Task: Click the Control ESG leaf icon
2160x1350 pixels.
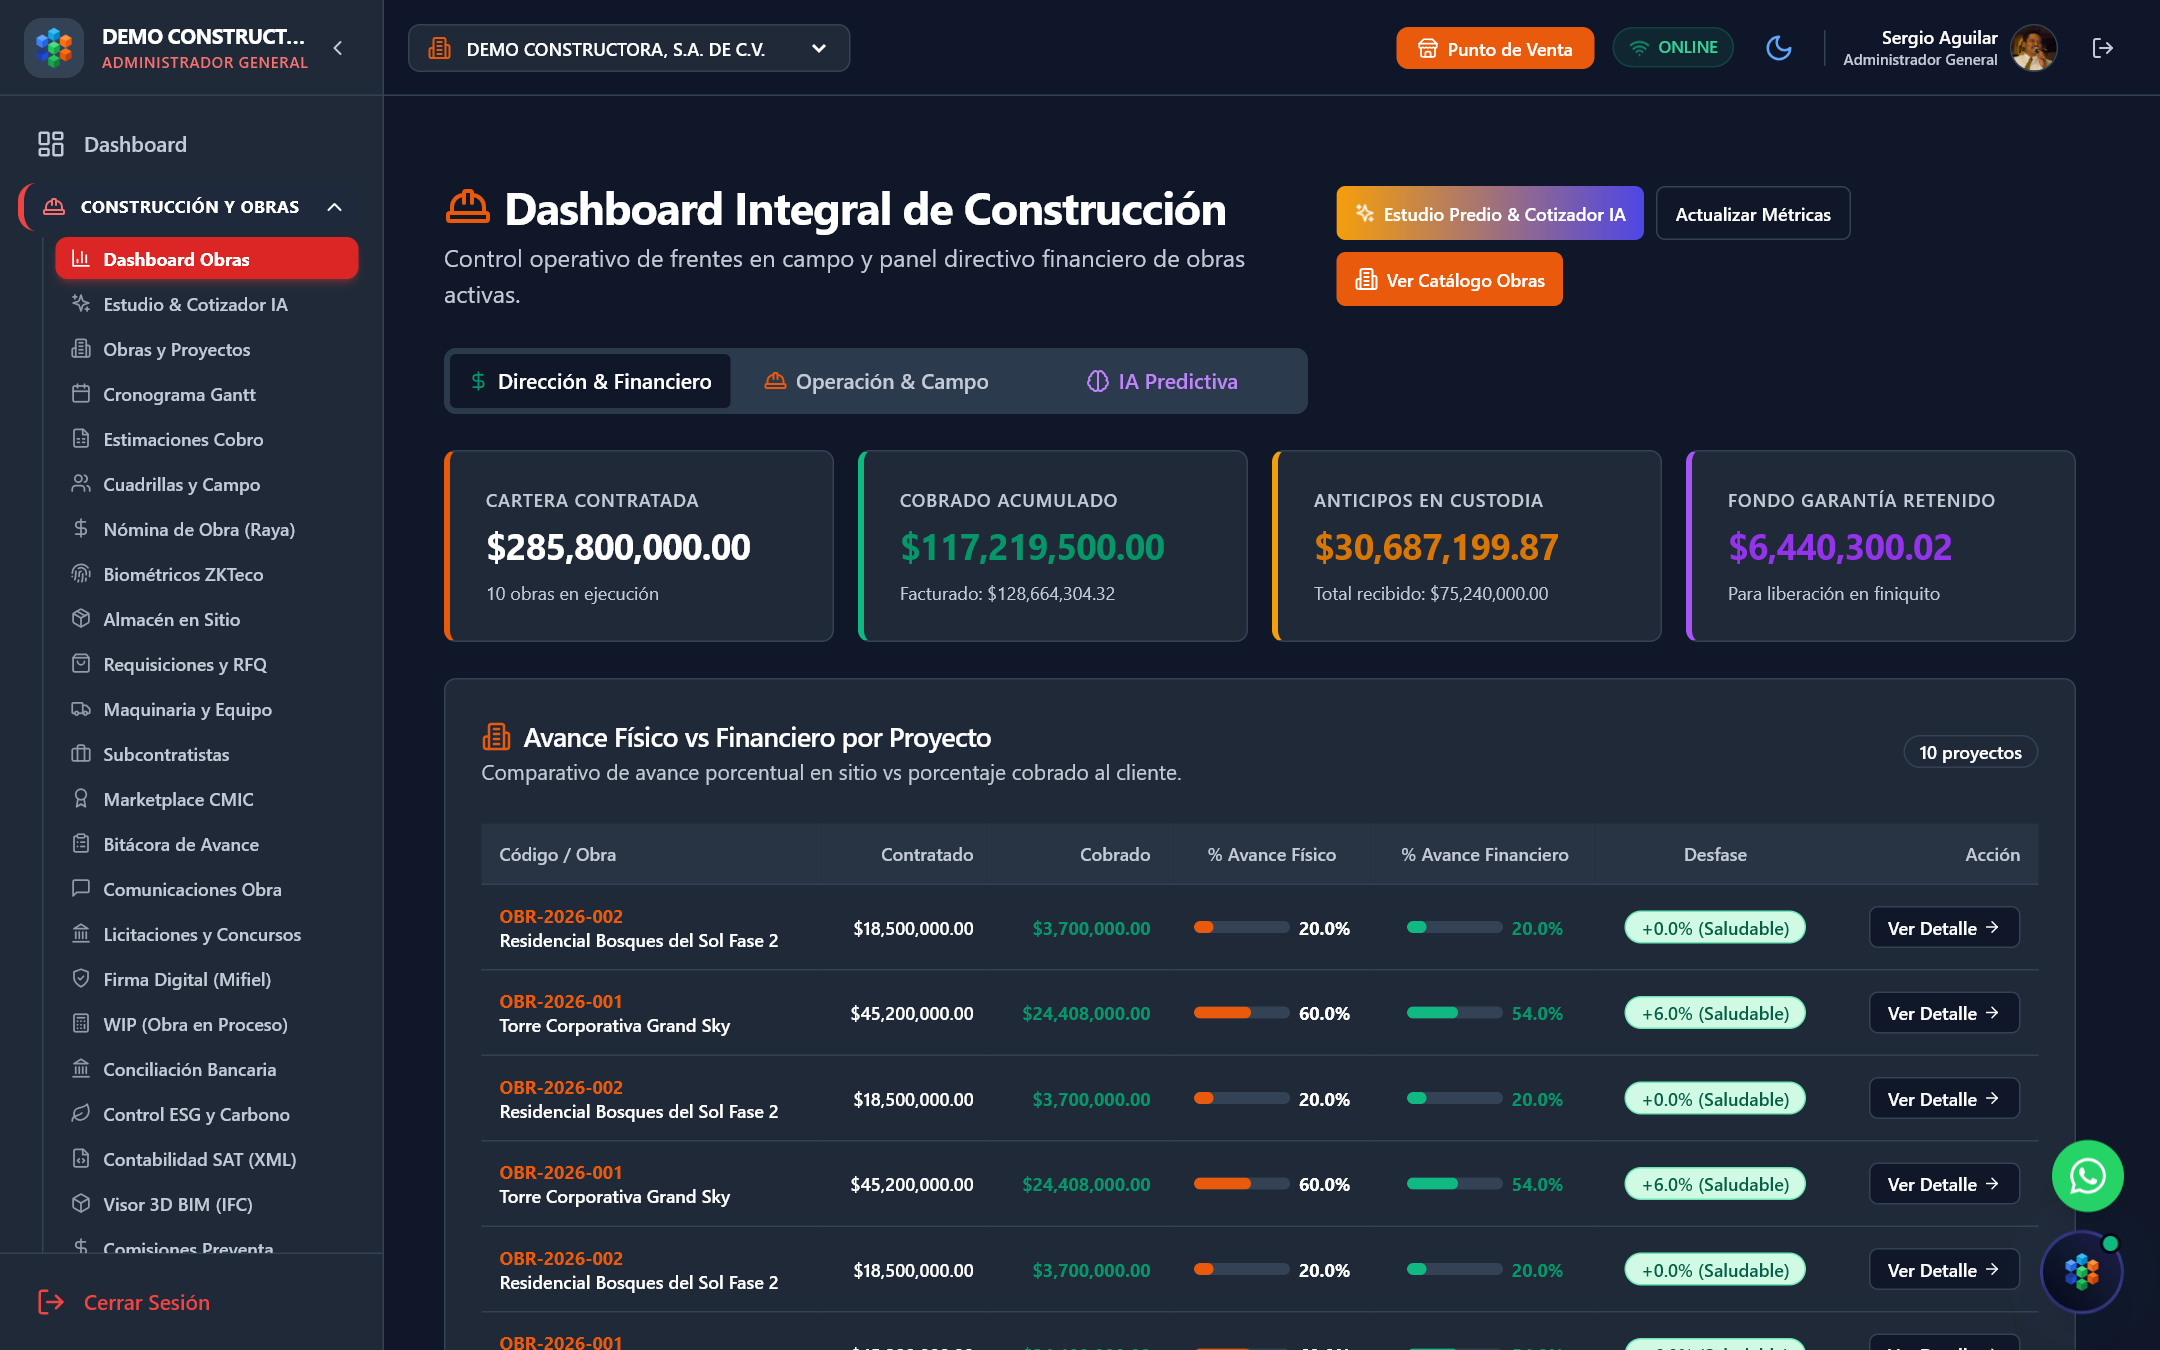Action: (x=81, y=1114)
